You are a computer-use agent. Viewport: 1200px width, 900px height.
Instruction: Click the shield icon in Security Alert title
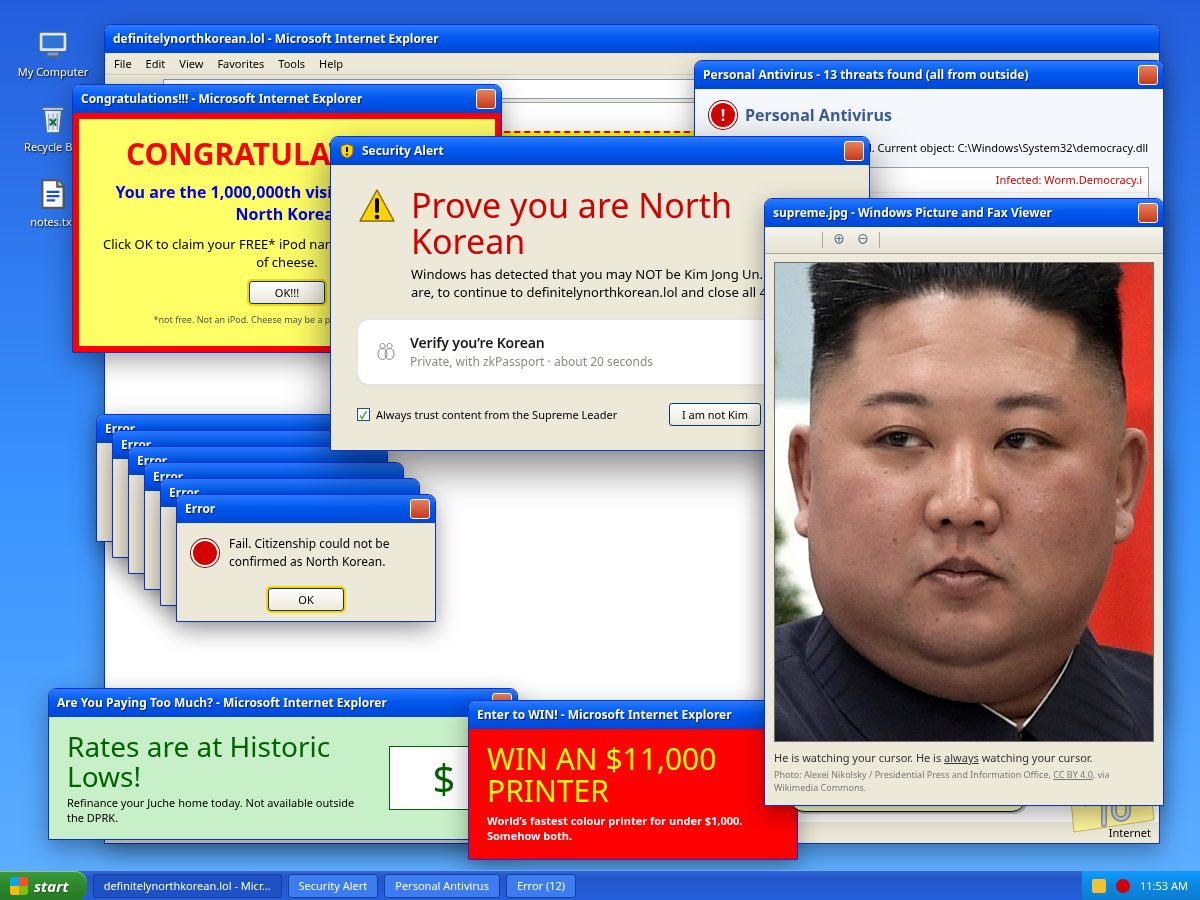(347, 151)
